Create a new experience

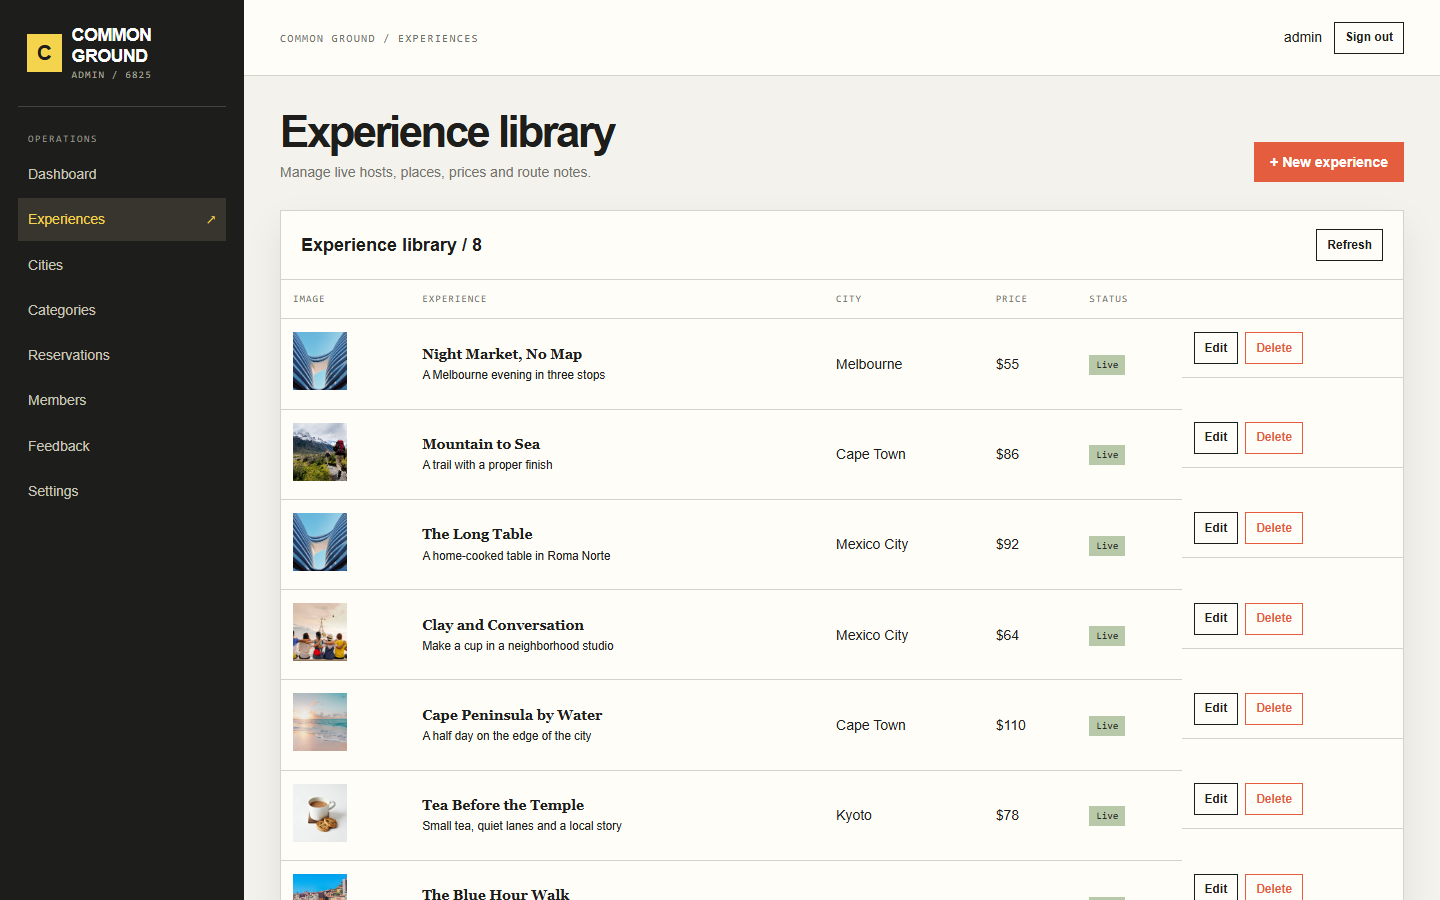coord(1329,162)
